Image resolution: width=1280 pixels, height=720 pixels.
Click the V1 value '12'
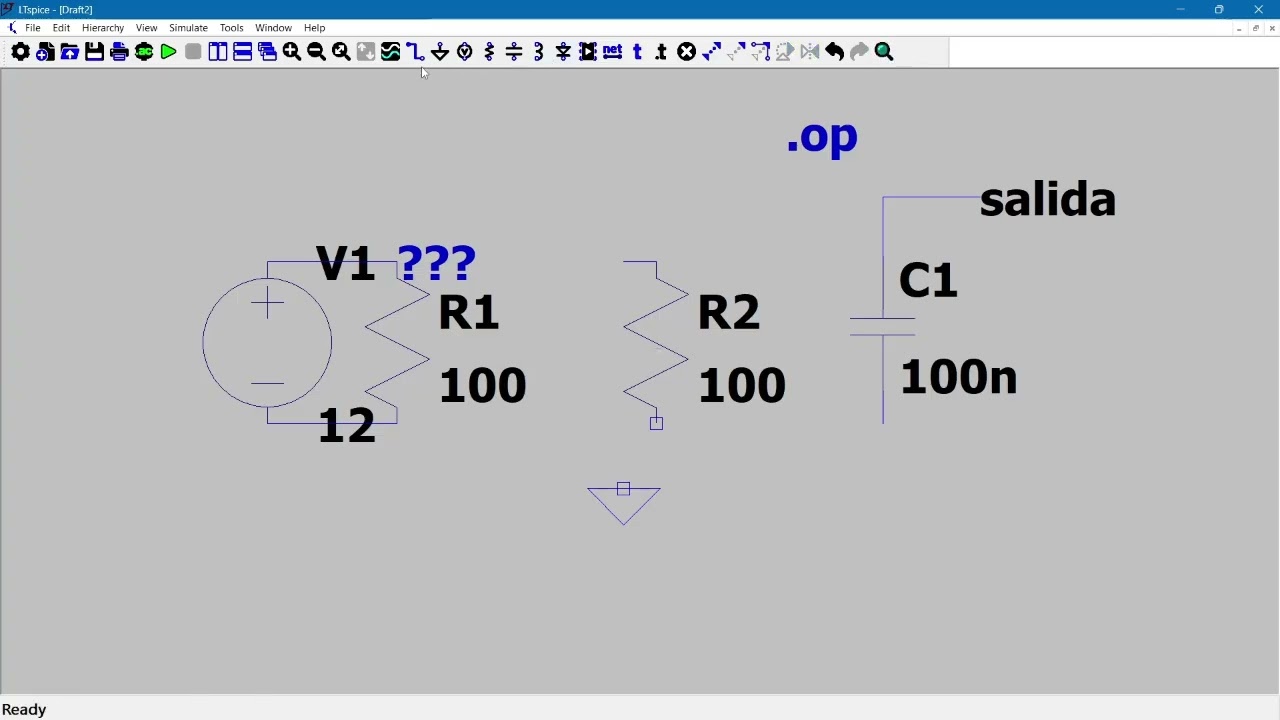346,425
